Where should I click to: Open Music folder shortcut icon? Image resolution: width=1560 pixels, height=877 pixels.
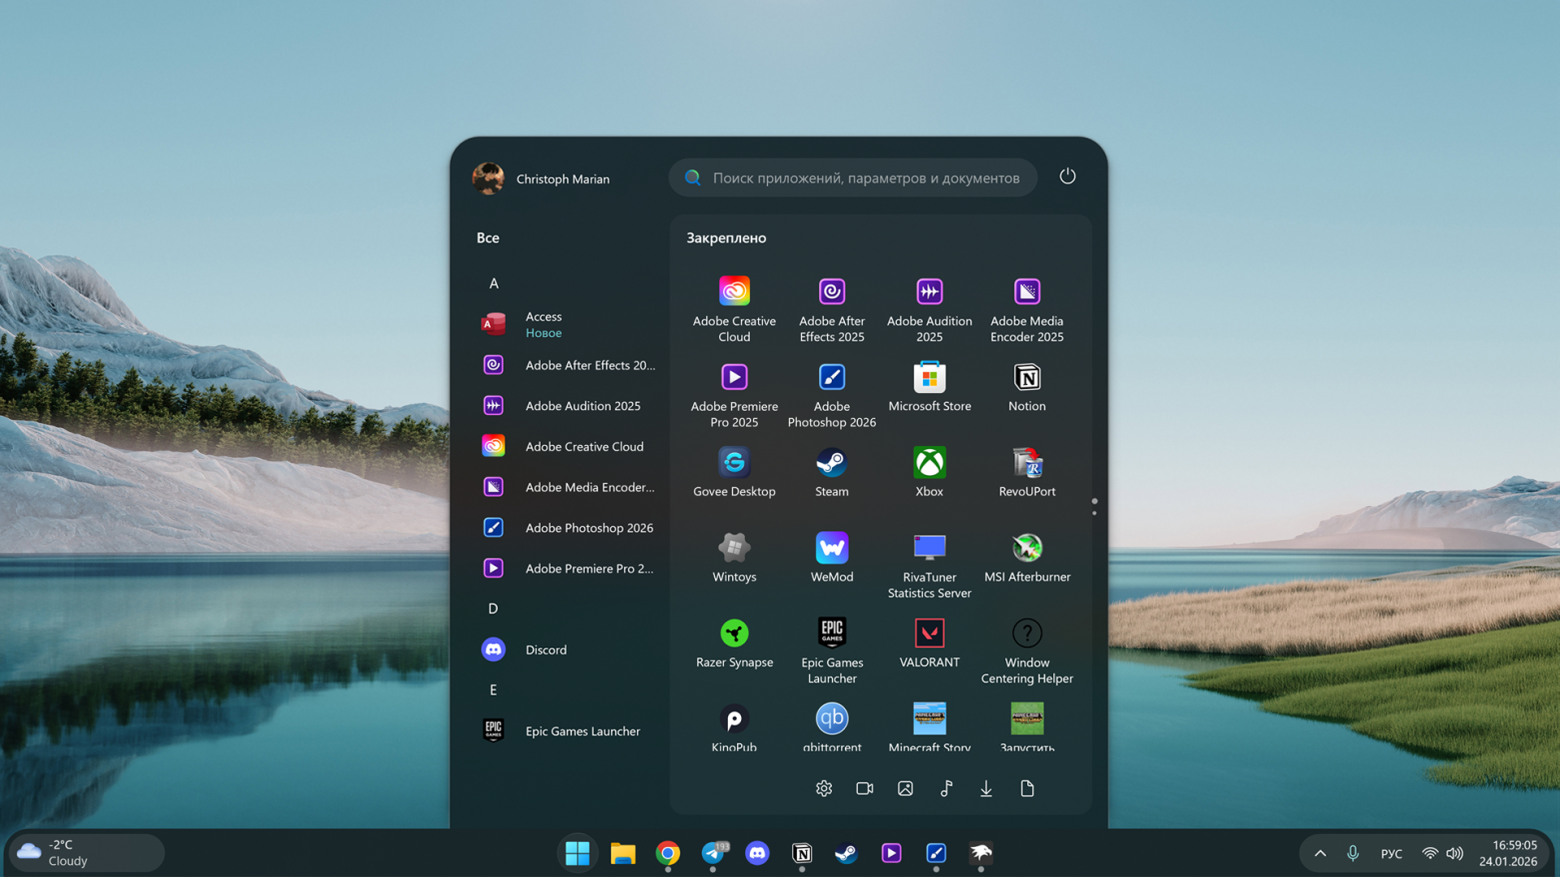946,788
